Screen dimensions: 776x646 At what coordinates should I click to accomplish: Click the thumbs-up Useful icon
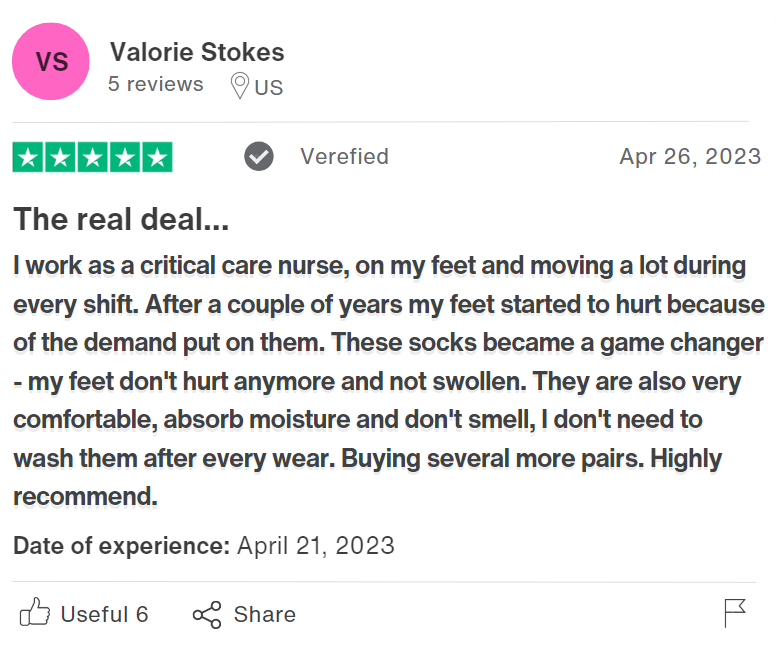35,613
